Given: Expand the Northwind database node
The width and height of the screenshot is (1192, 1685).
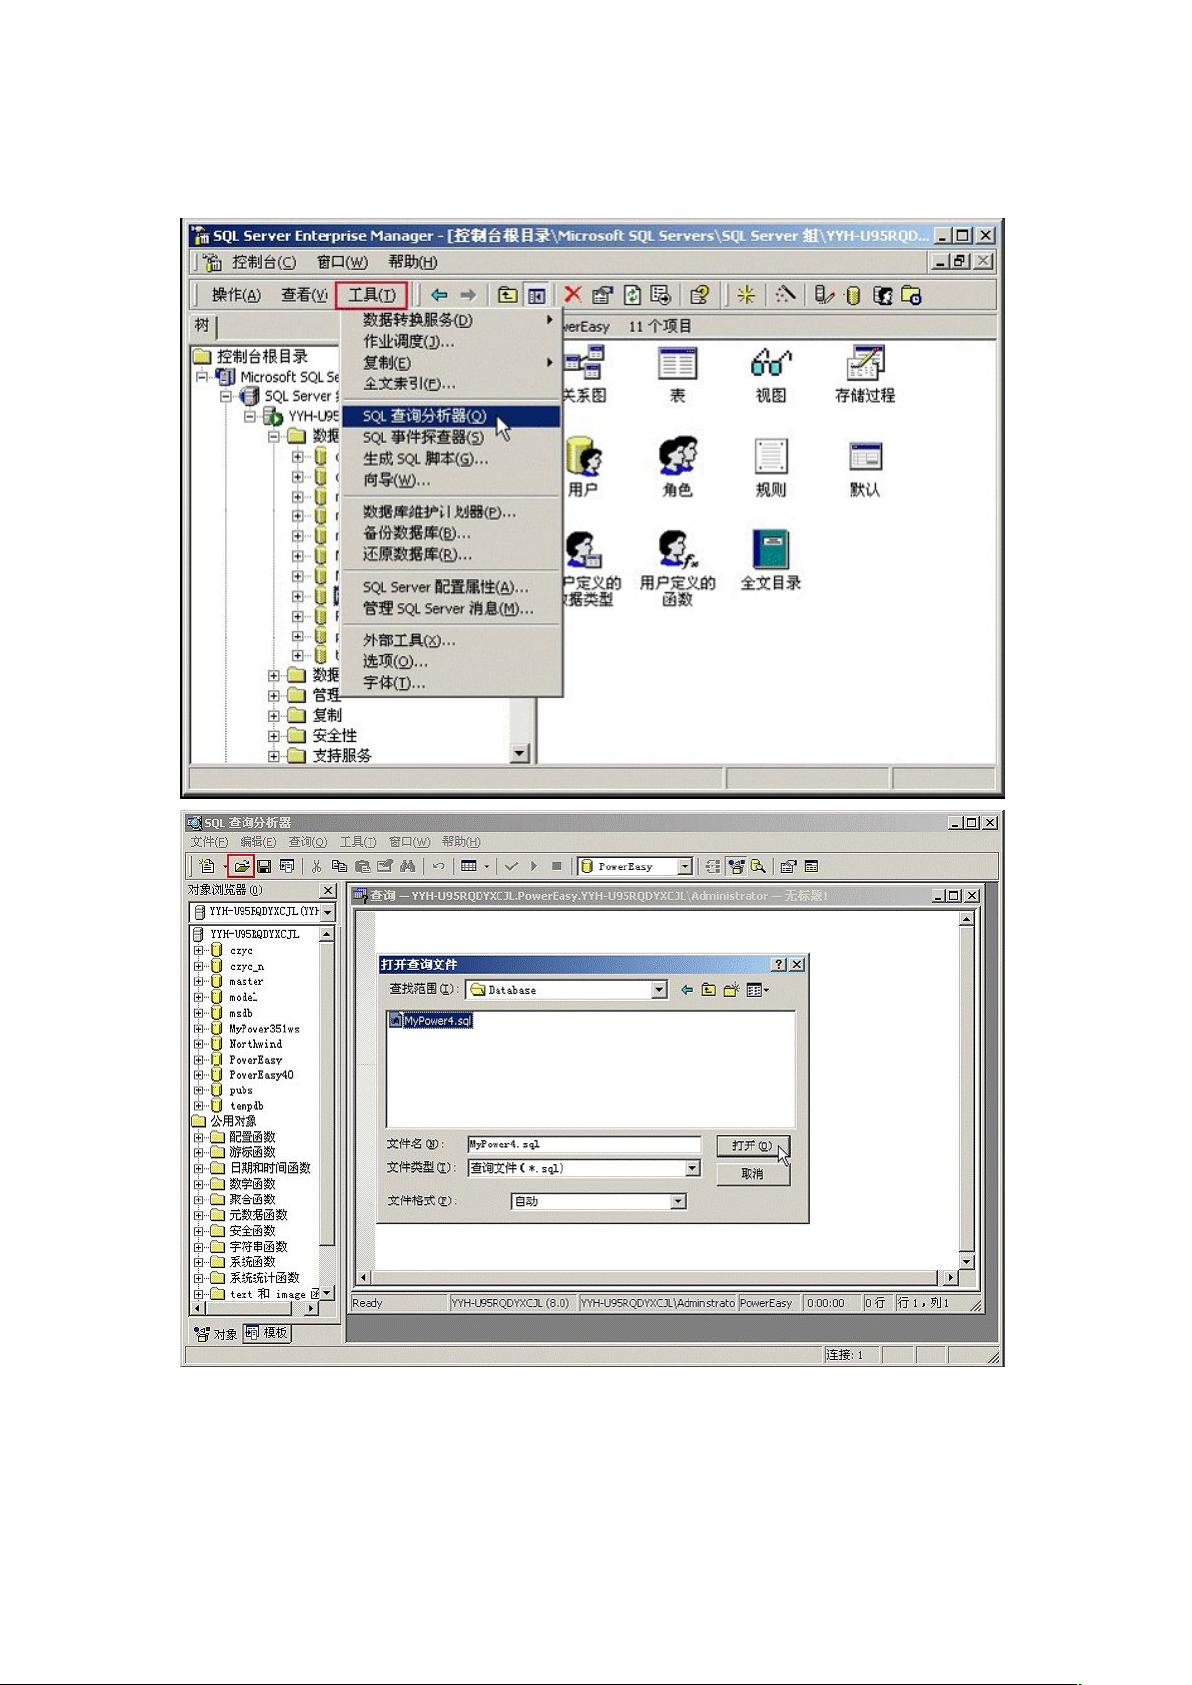Looking at the screenshot, I should tap(199, 1044).
